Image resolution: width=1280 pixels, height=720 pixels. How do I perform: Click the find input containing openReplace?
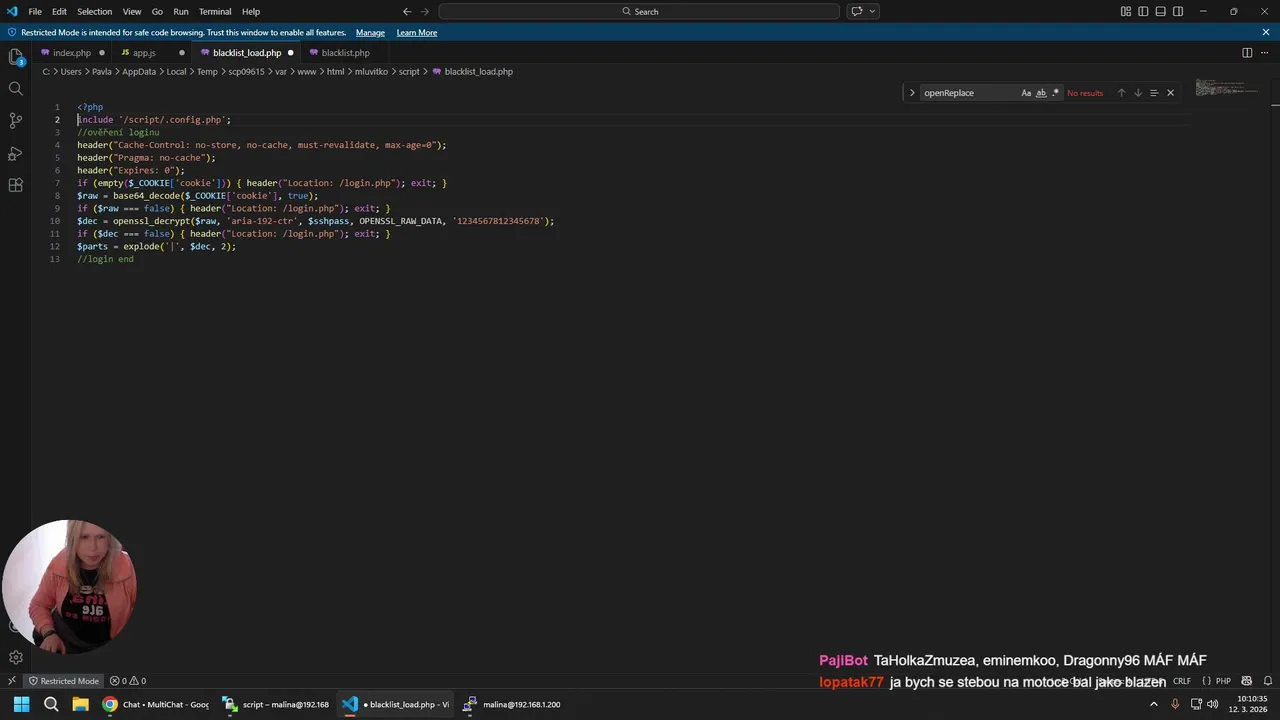968,93
